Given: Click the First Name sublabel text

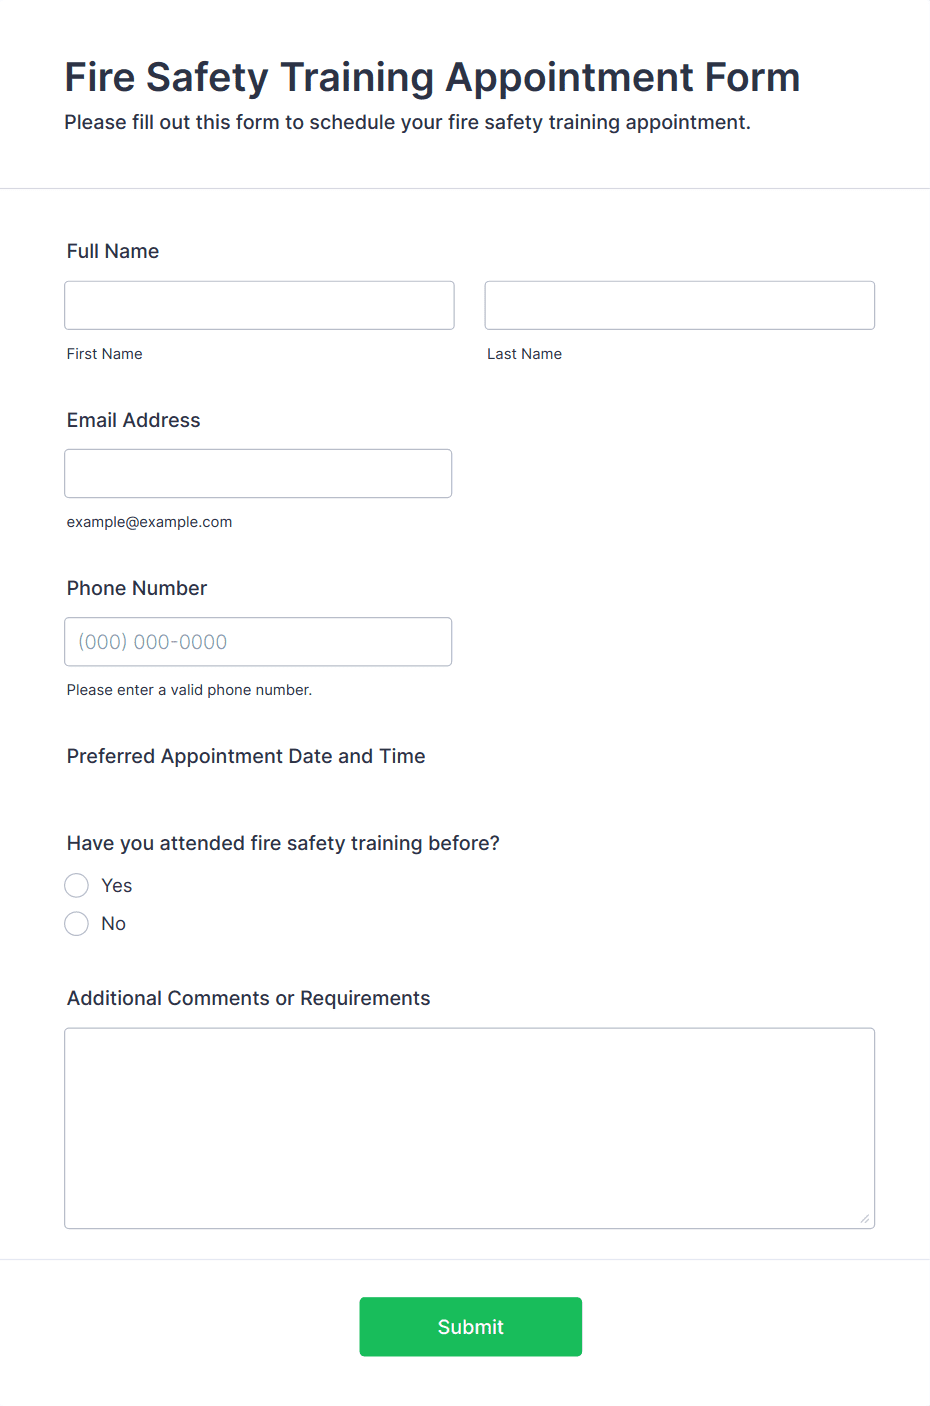Looking at the screenshot, I should [x=105, y=354].
